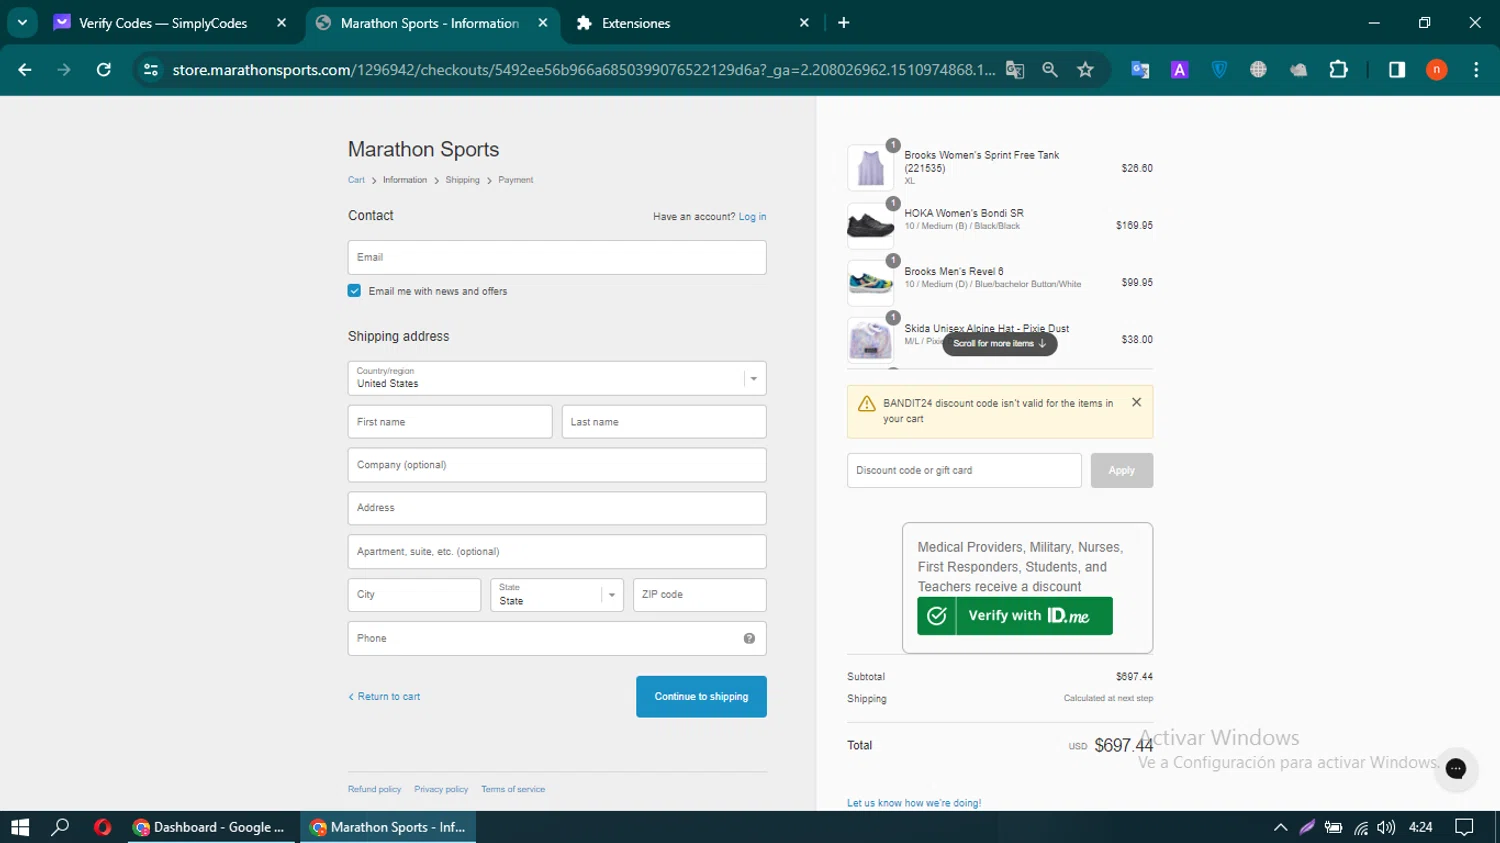Open the Google Translate extension icon
The height and width of the screenshot is (843, 1500).
tap(1140, 70)
